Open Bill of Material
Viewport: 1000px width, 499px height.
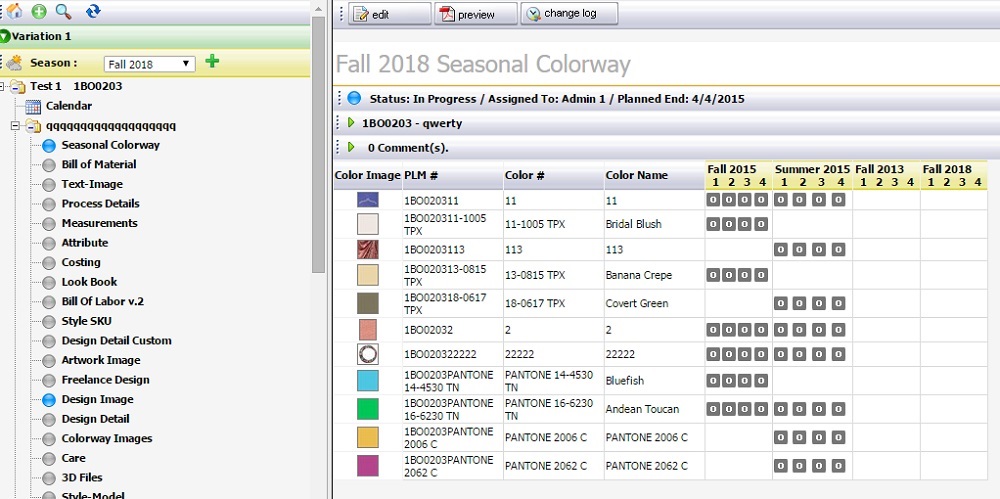(x=99, y=164)
